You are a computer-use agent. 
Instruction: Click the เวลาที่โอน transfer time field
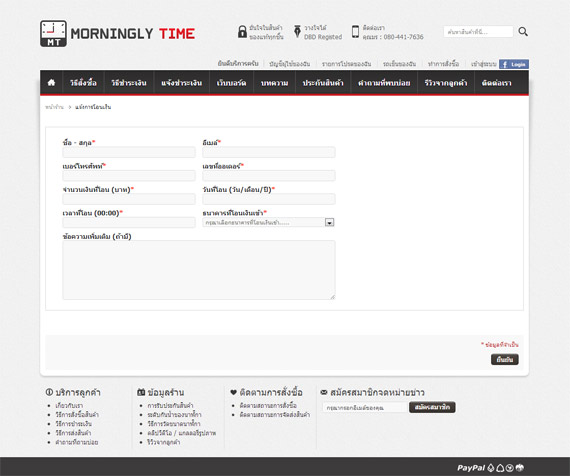click(x=129, y=222)
